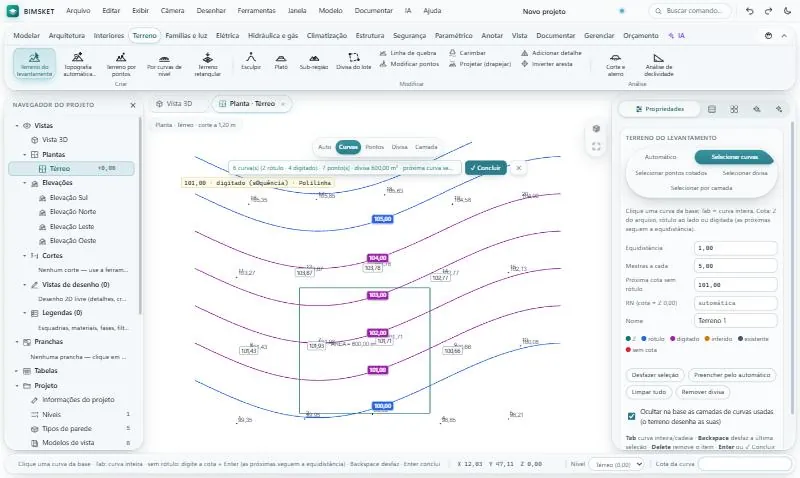Open the Orçamento ribbon tab
The height and width of the screenshot is (478, 800).
coord(641,36)
